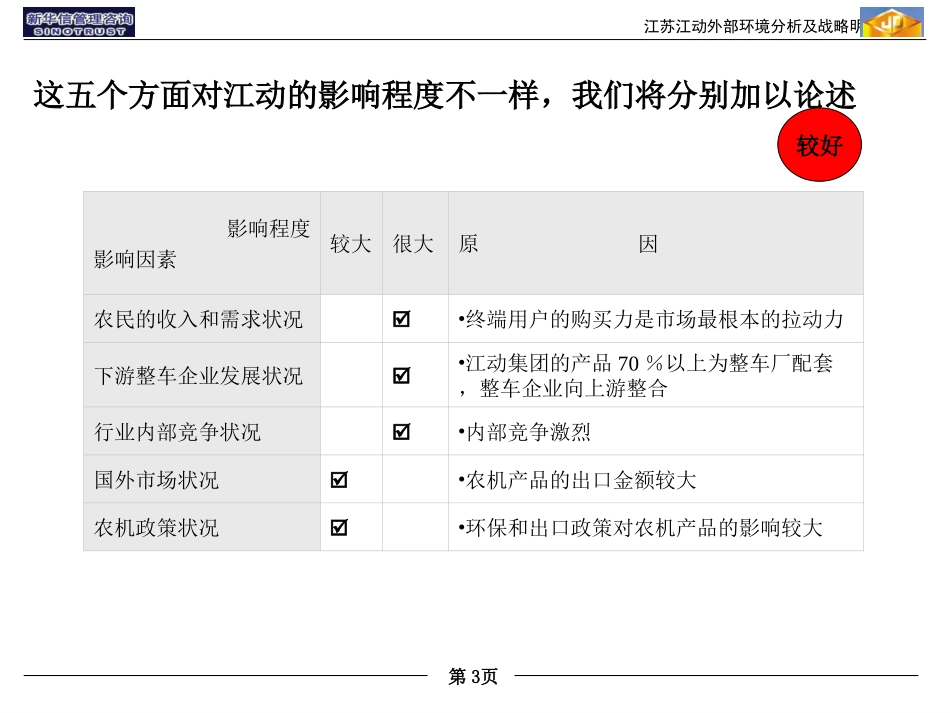Toggle the 较大 checkbox for 国外市场状况
Viewport: 950px width, 713px height.
pos(339,480)
